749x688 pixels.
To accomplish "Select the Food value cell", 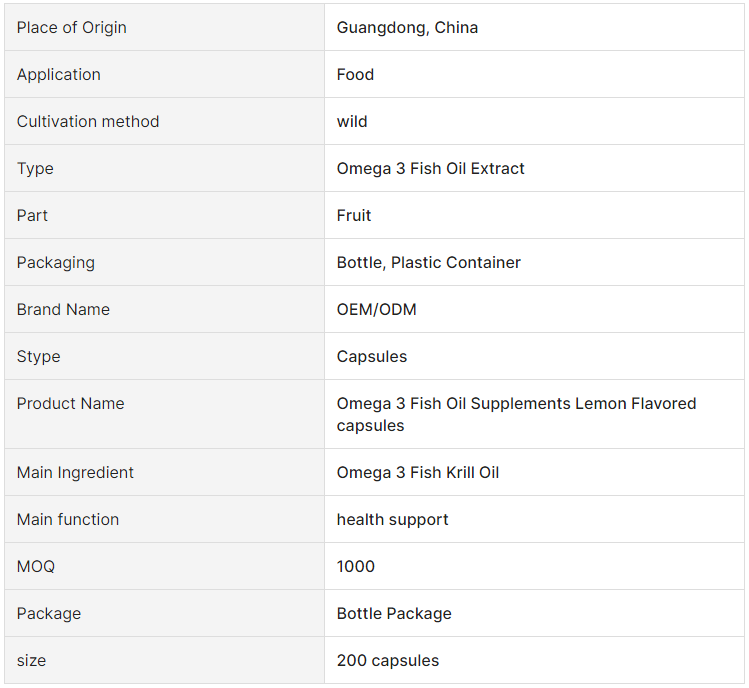I will pos(534,74).
